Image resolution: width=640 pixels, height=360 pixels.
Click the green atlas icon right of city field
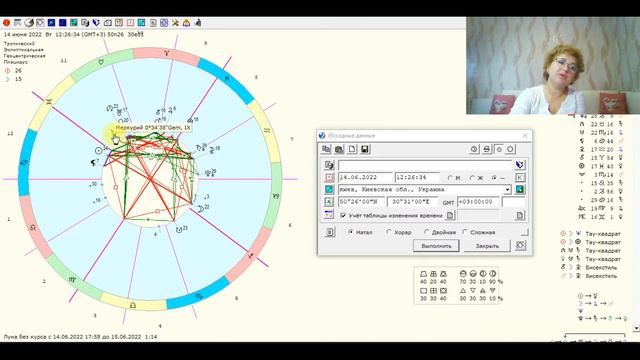pyautogui.click(x=520, y=189)
